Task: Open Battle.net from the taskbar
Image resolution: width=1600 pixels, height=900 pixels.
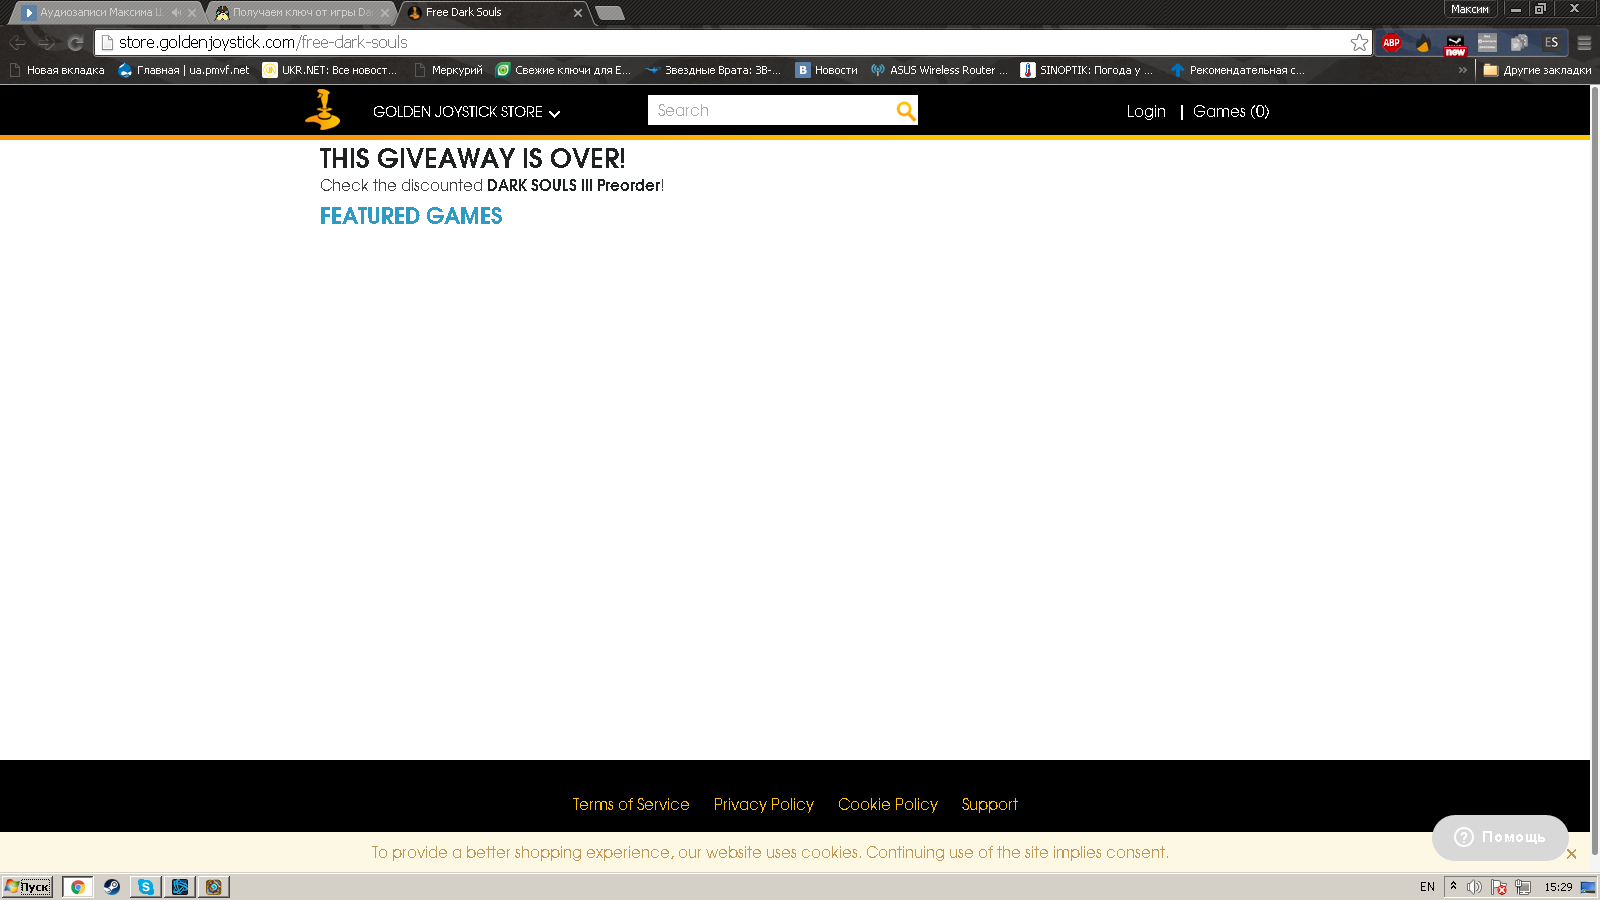Action: click(x=180, y=887)
